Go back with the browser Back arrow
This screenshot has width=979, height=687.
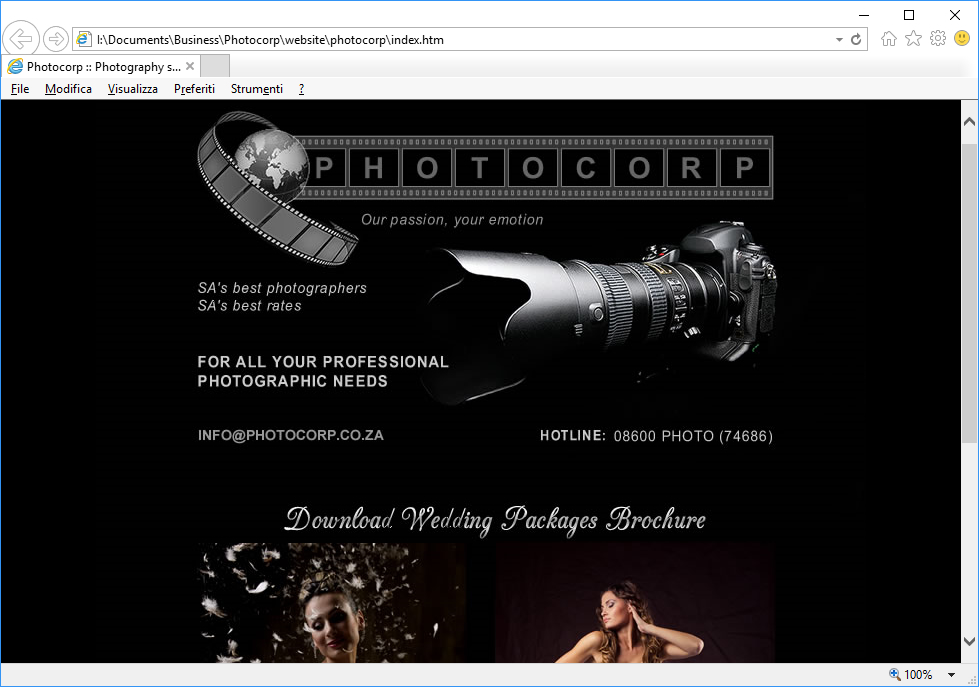click(x=21, y=39)
